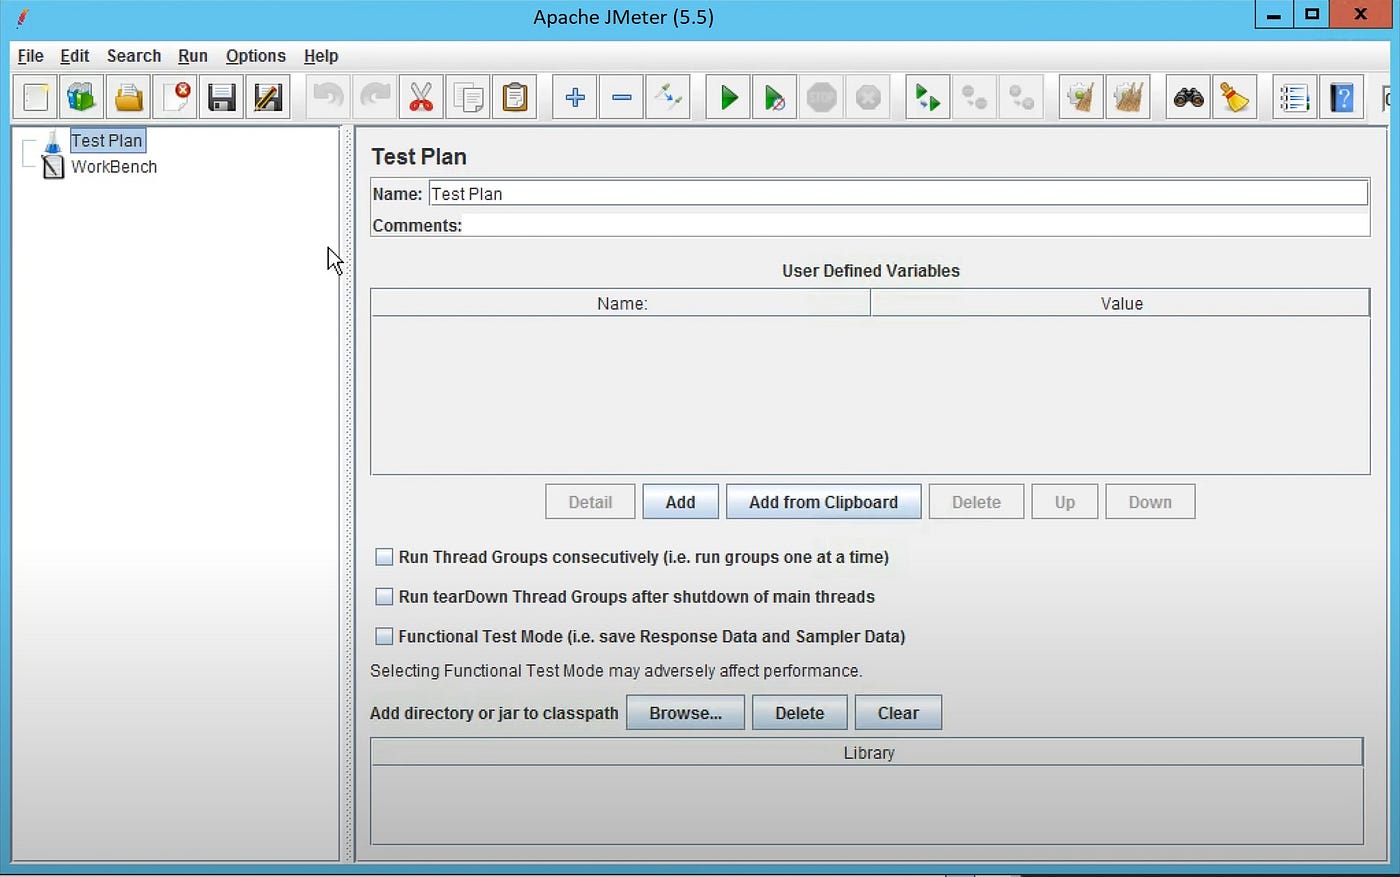1400x877 pixels.
Task: Open the Options menu
Action: [x=256, y=56]
